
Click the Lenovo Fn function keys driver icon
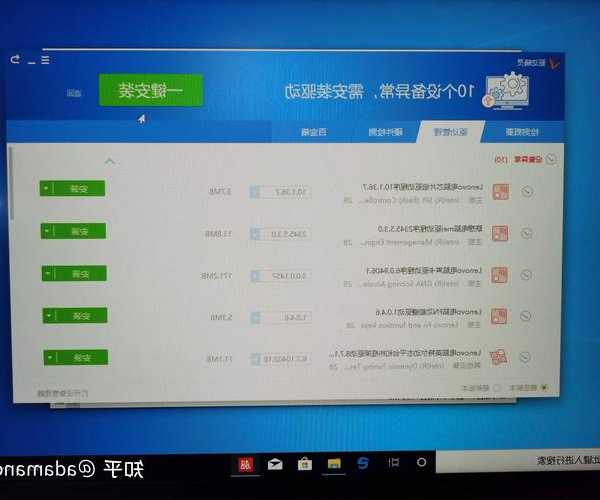point(501,316)
